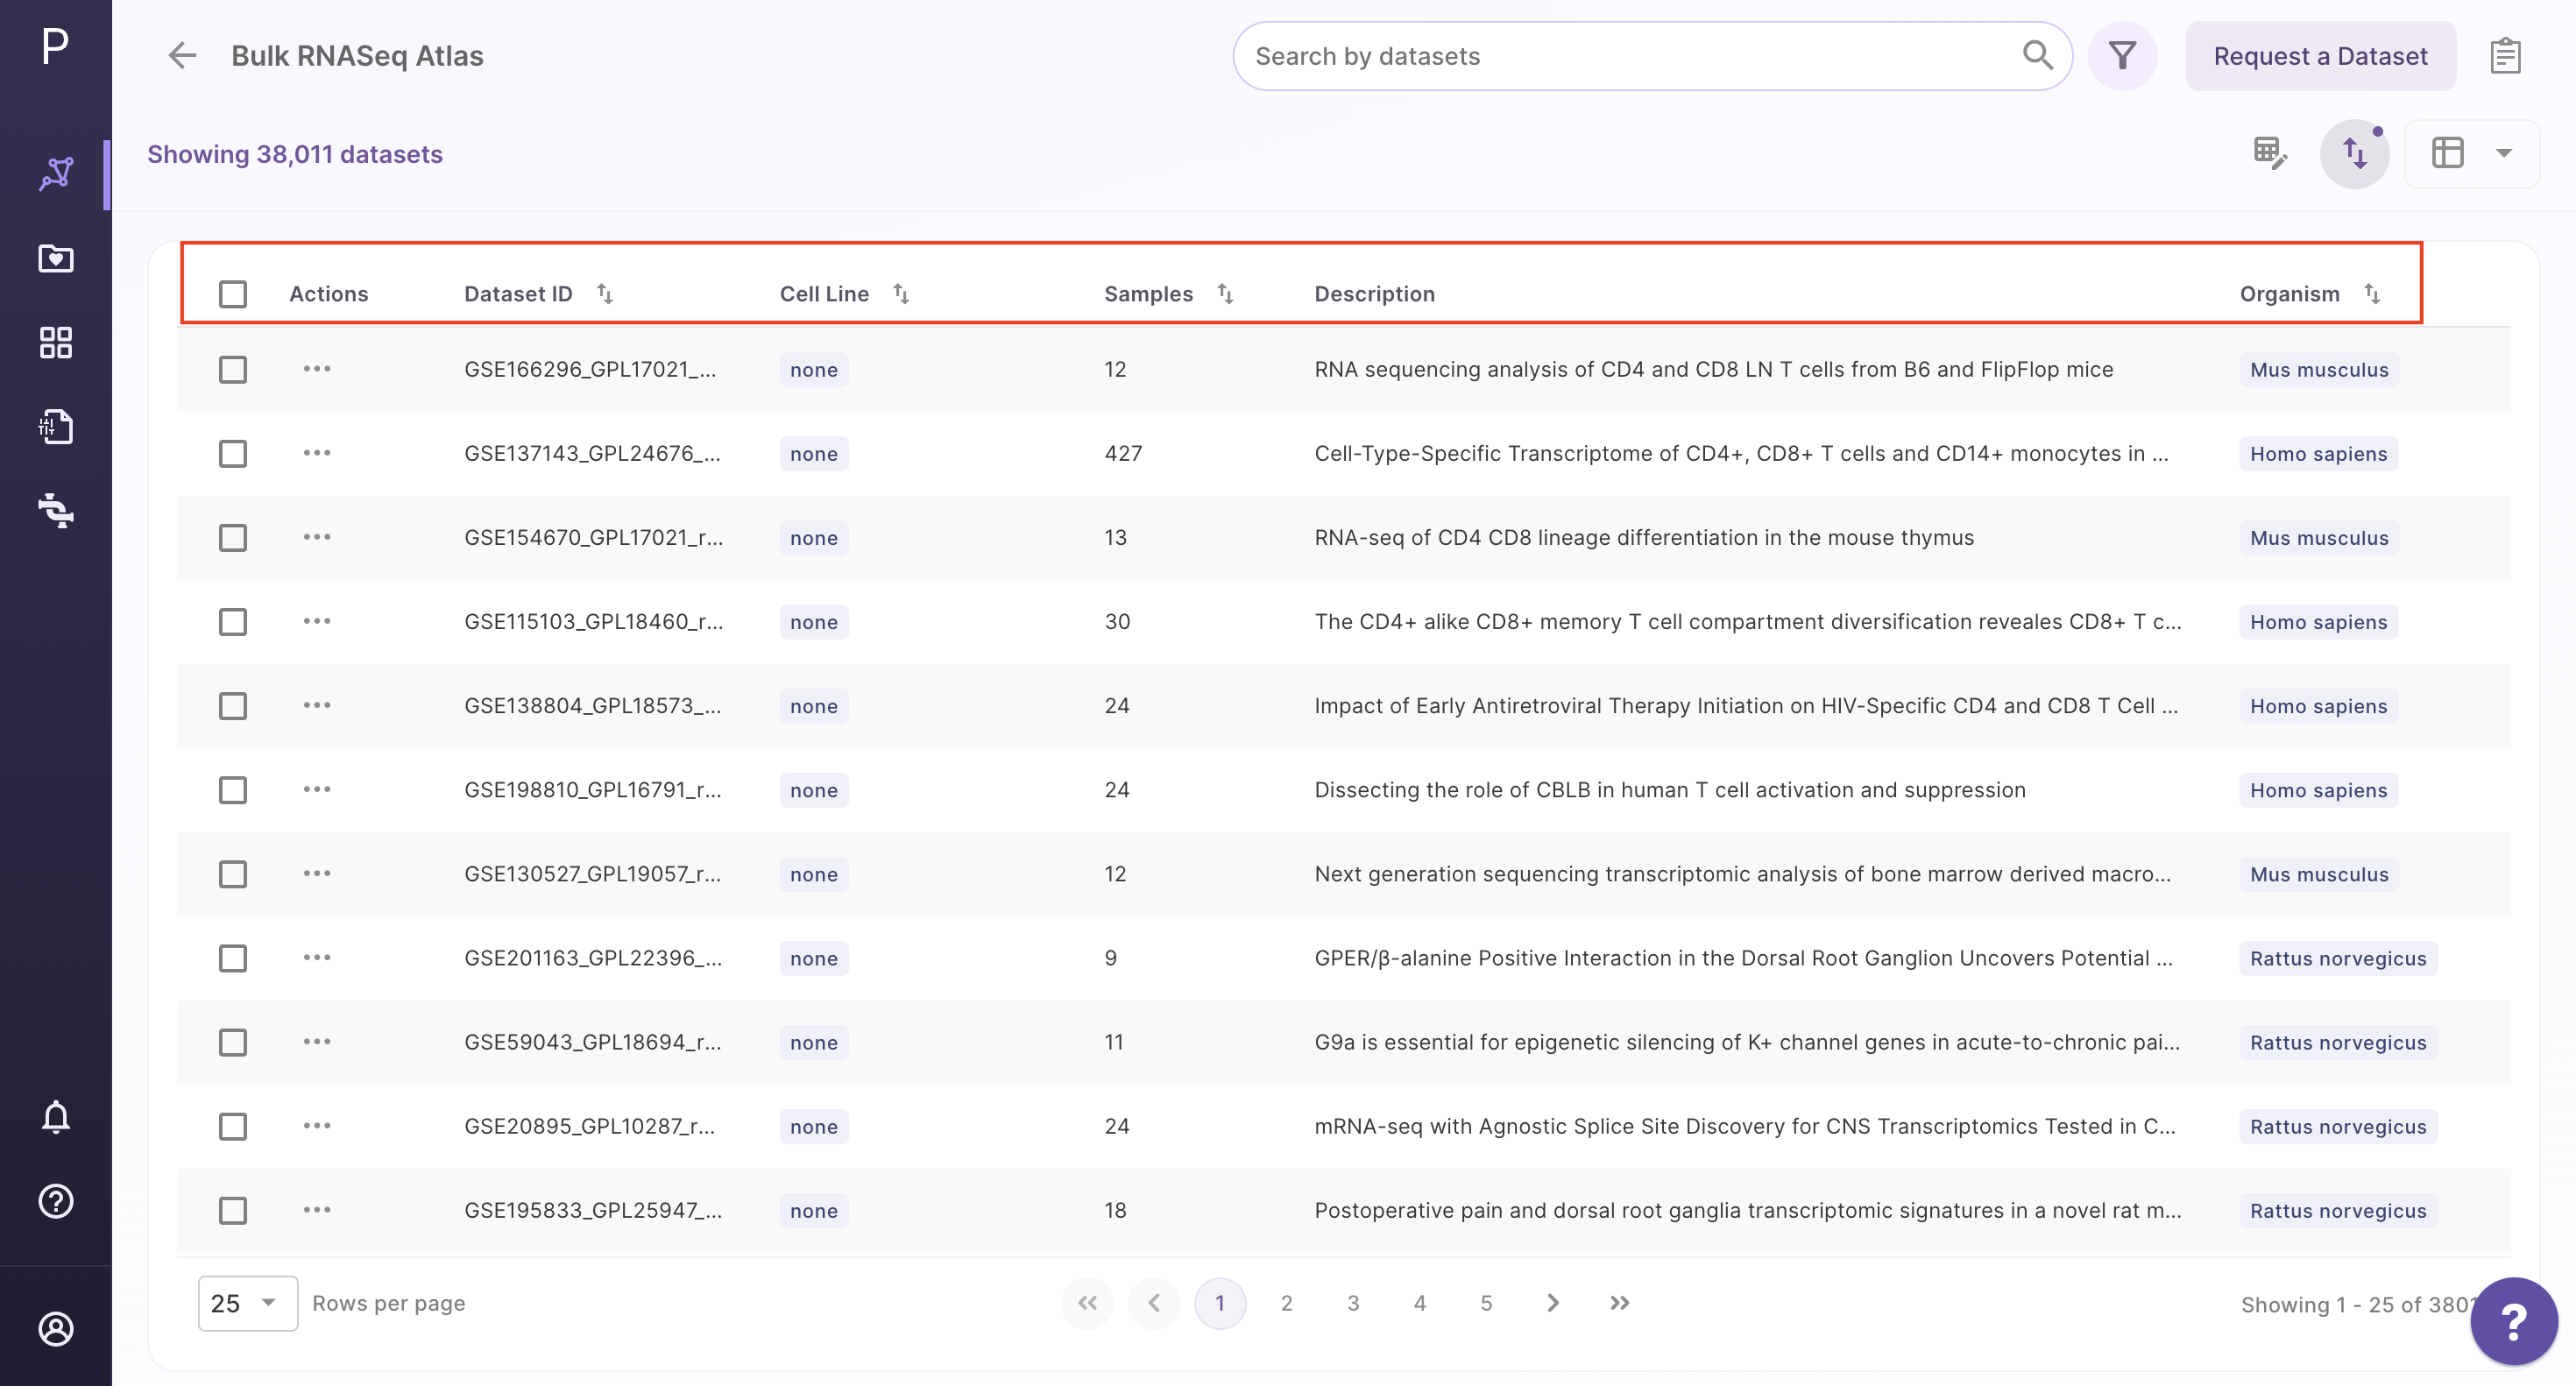Open the actions menu for GSE166296_GPL17021

(x=317, y=369)
